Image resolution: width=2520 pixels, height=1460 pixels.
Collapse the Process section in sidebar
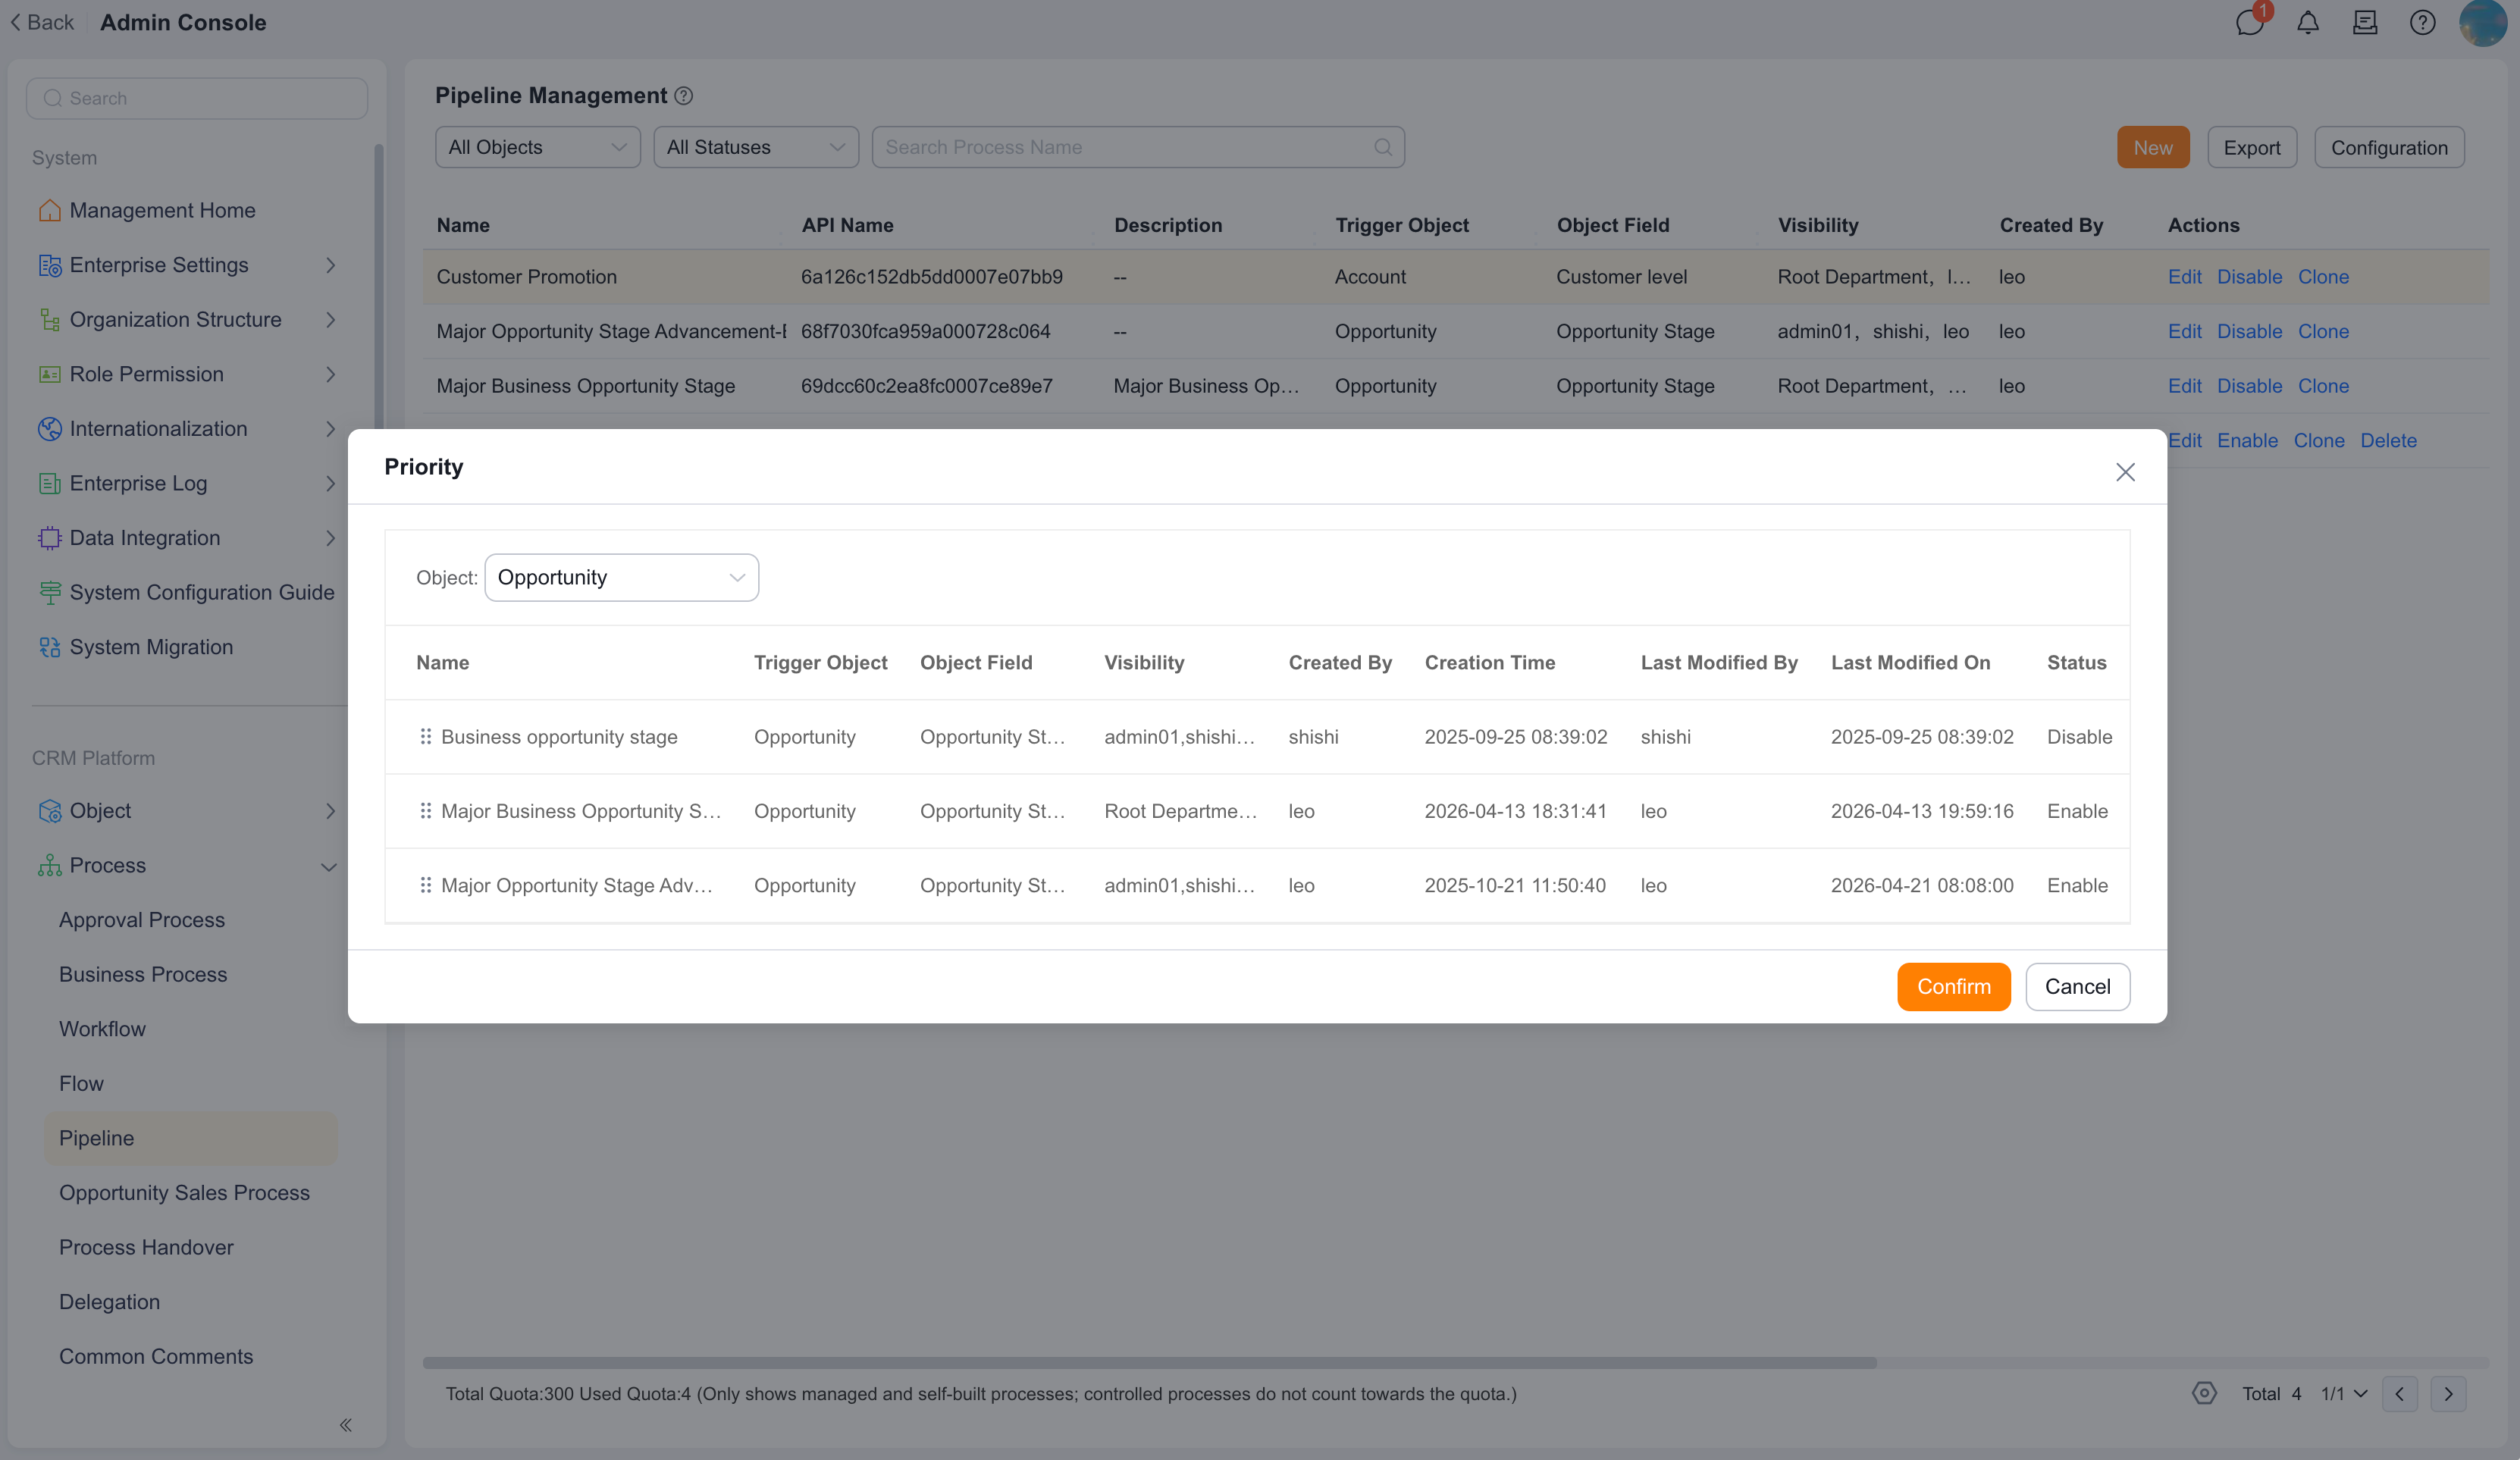tap(328, 866)
